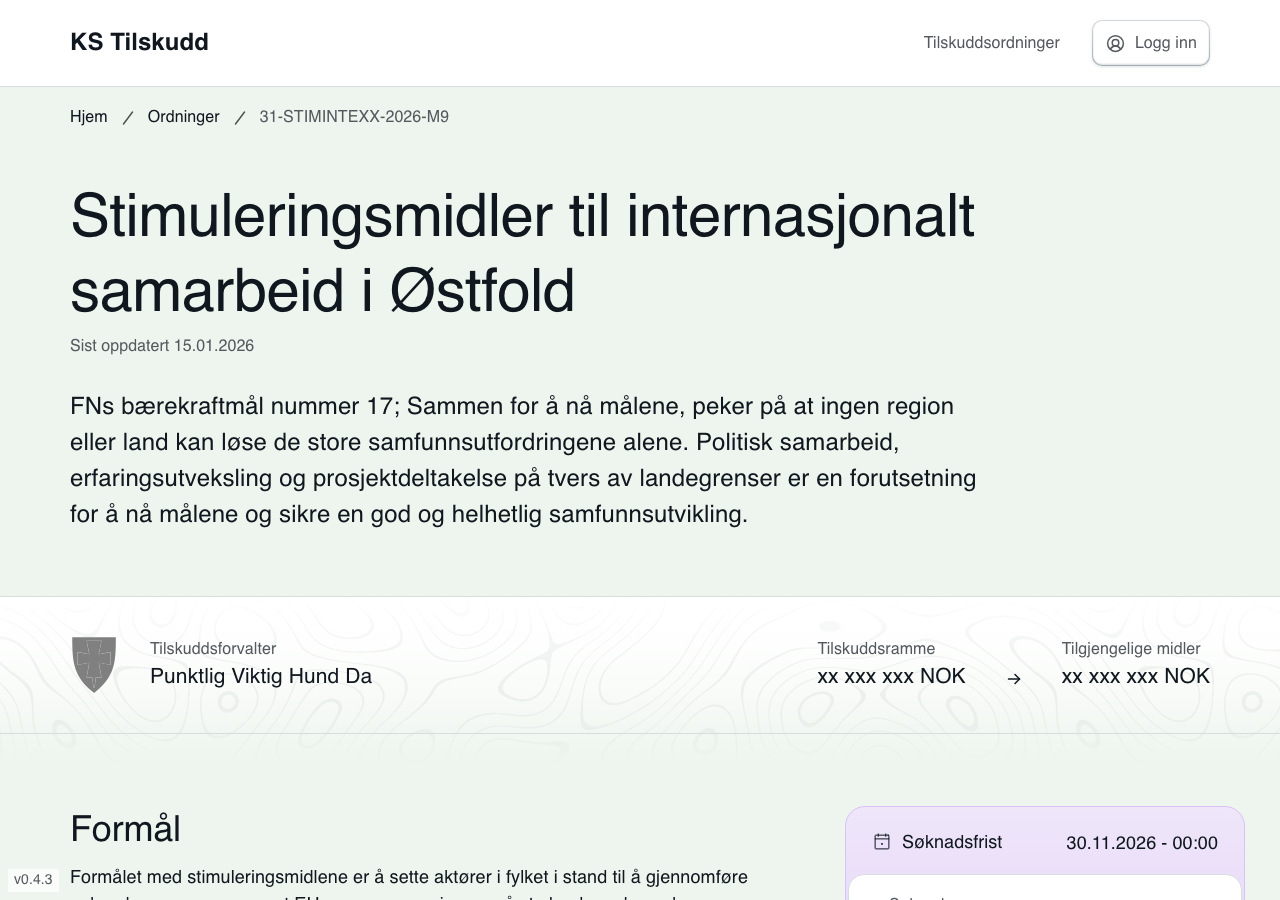
Task: Click the v0.4.3 version badge
Action: [x=33, y=880]
